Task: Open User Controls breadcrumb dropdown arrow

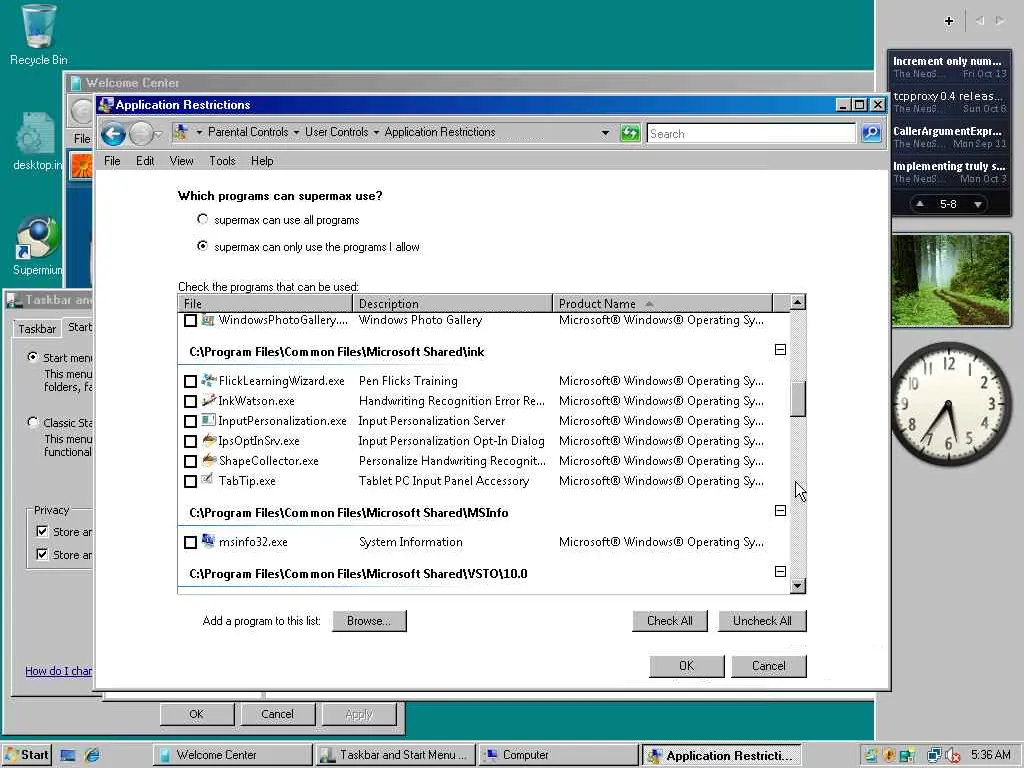Action: (x=376, y=133)
